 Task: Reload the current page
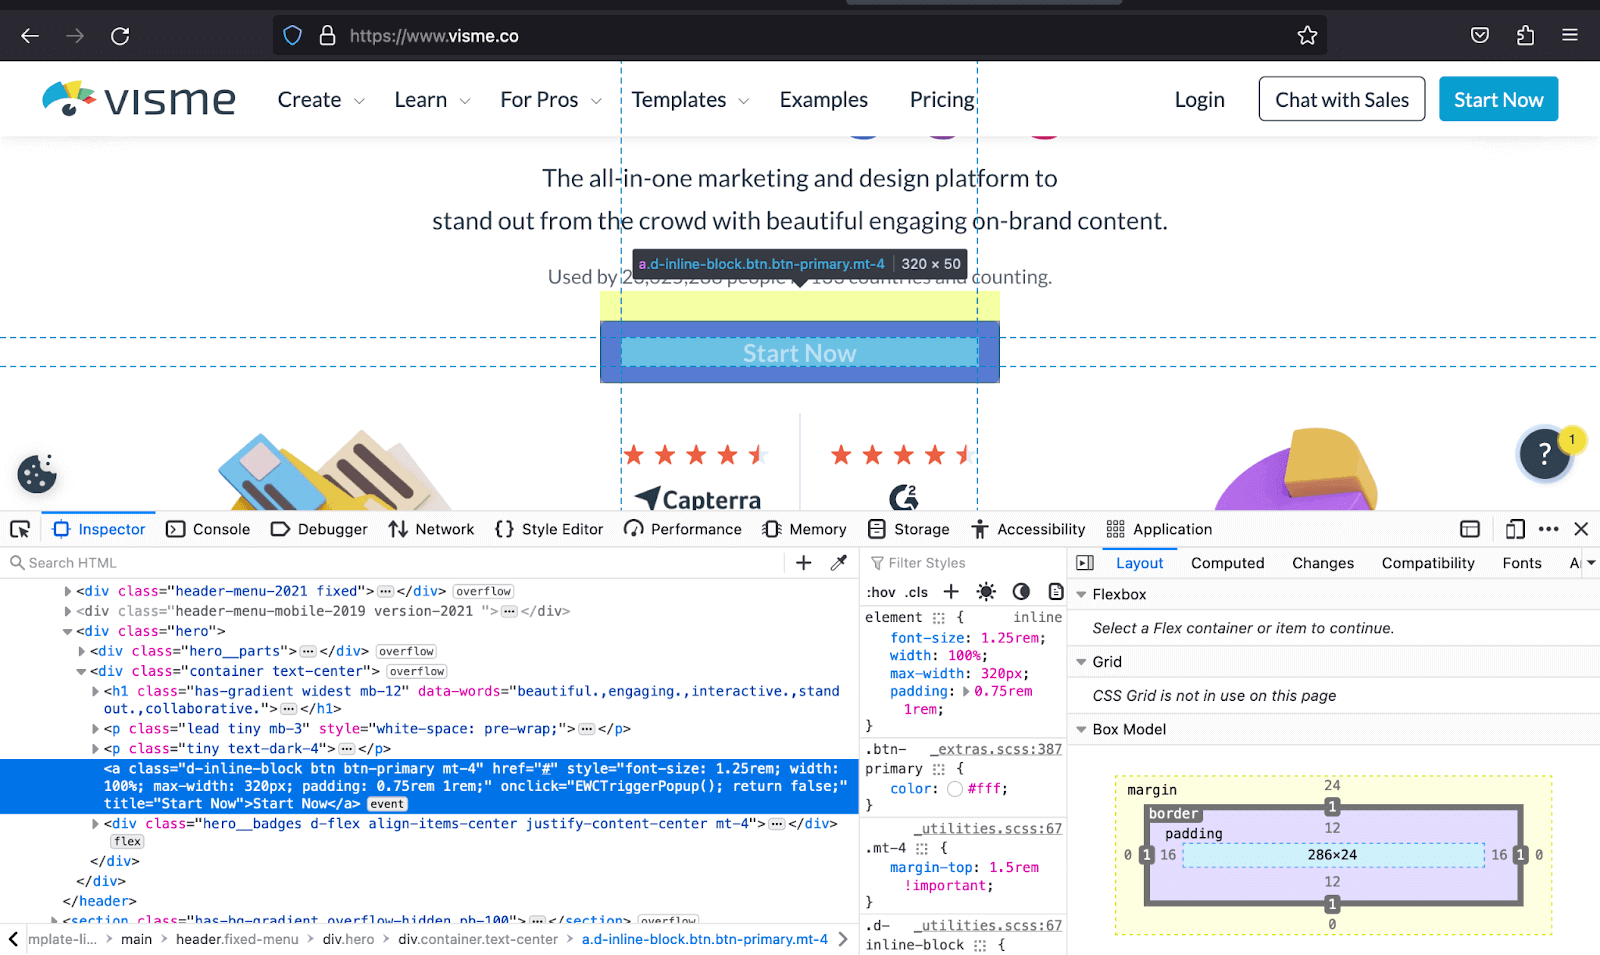[120, 36]
